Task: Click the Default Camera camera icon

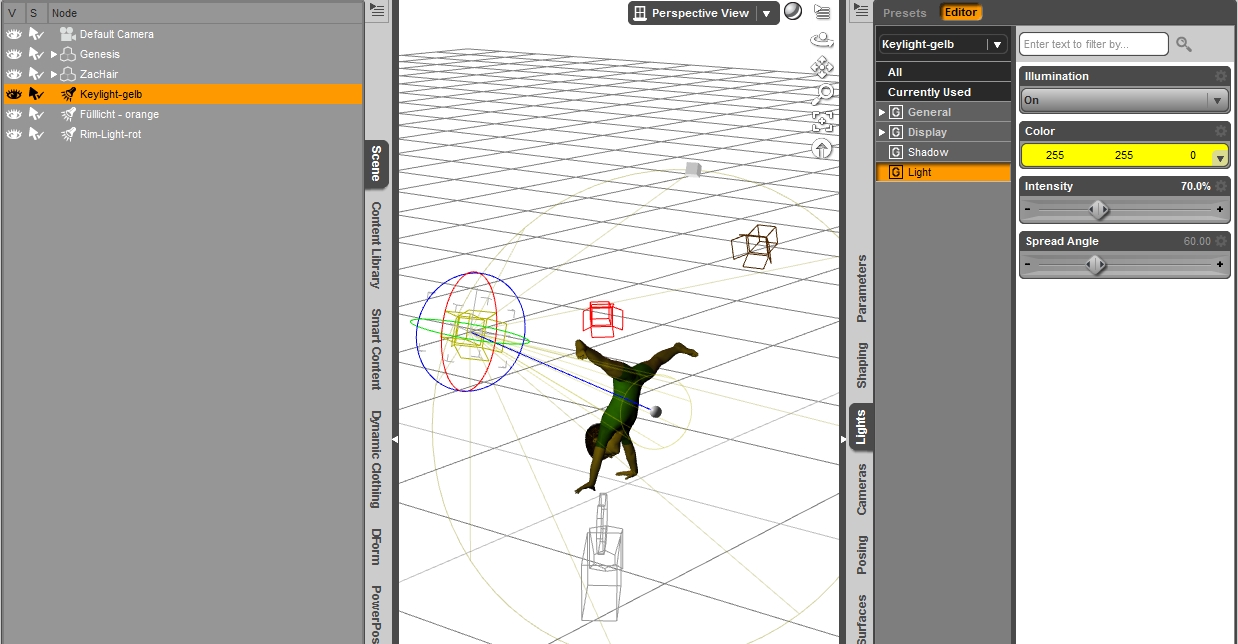Action: (68, 34)
